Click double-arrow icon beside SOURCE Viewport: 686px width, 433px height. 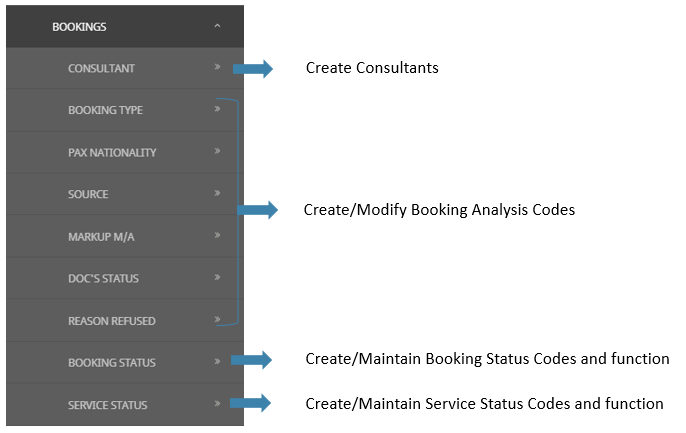pyautogui.click(x=217, y=193)
